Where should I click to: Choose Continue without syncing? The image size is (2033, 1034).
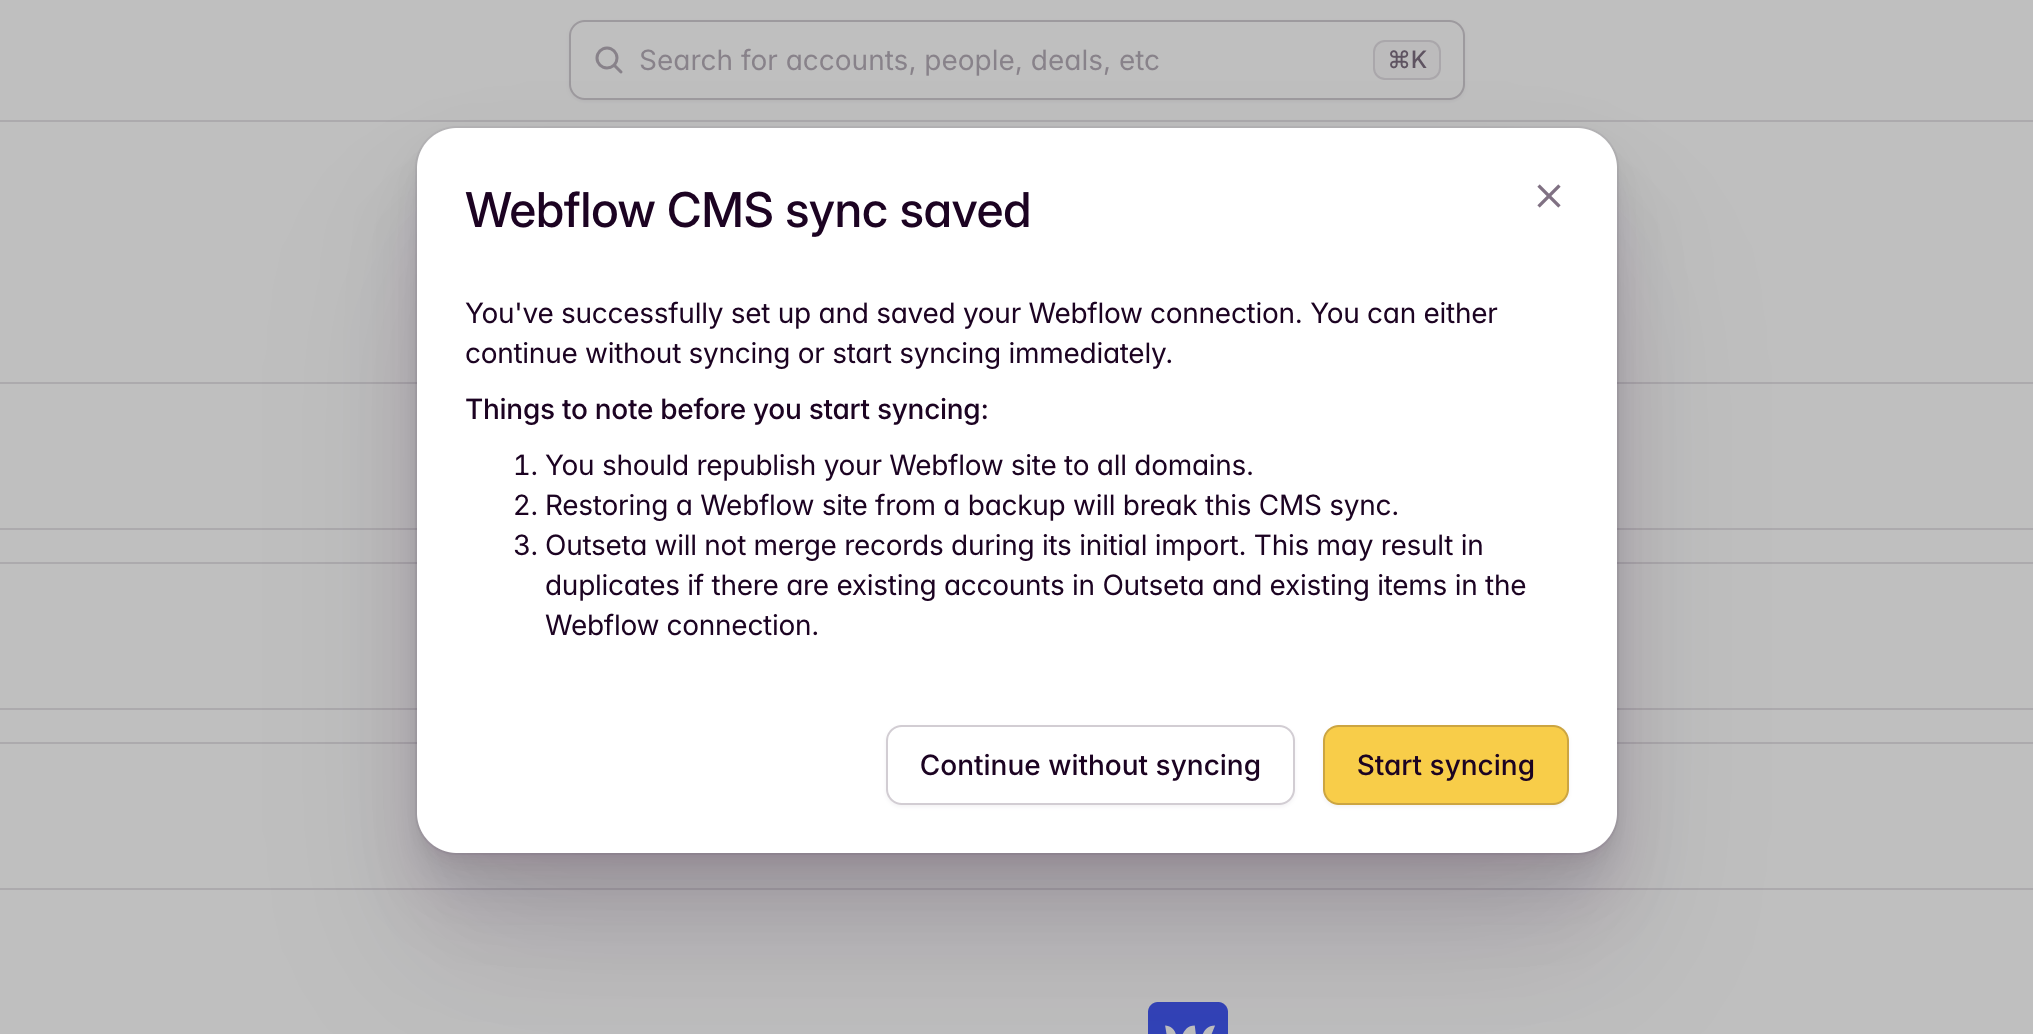tap(1090, 765)
